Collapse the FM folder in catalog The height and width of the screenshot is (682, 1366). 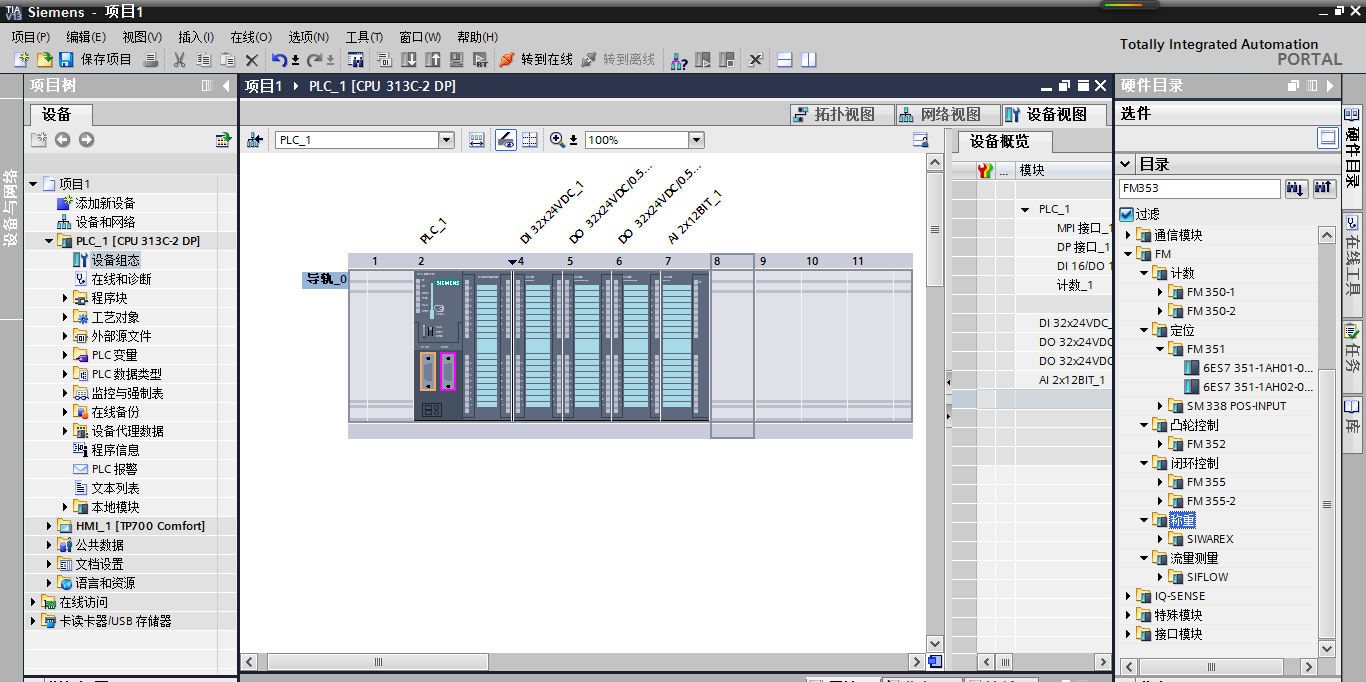(x=1129, y=255)
